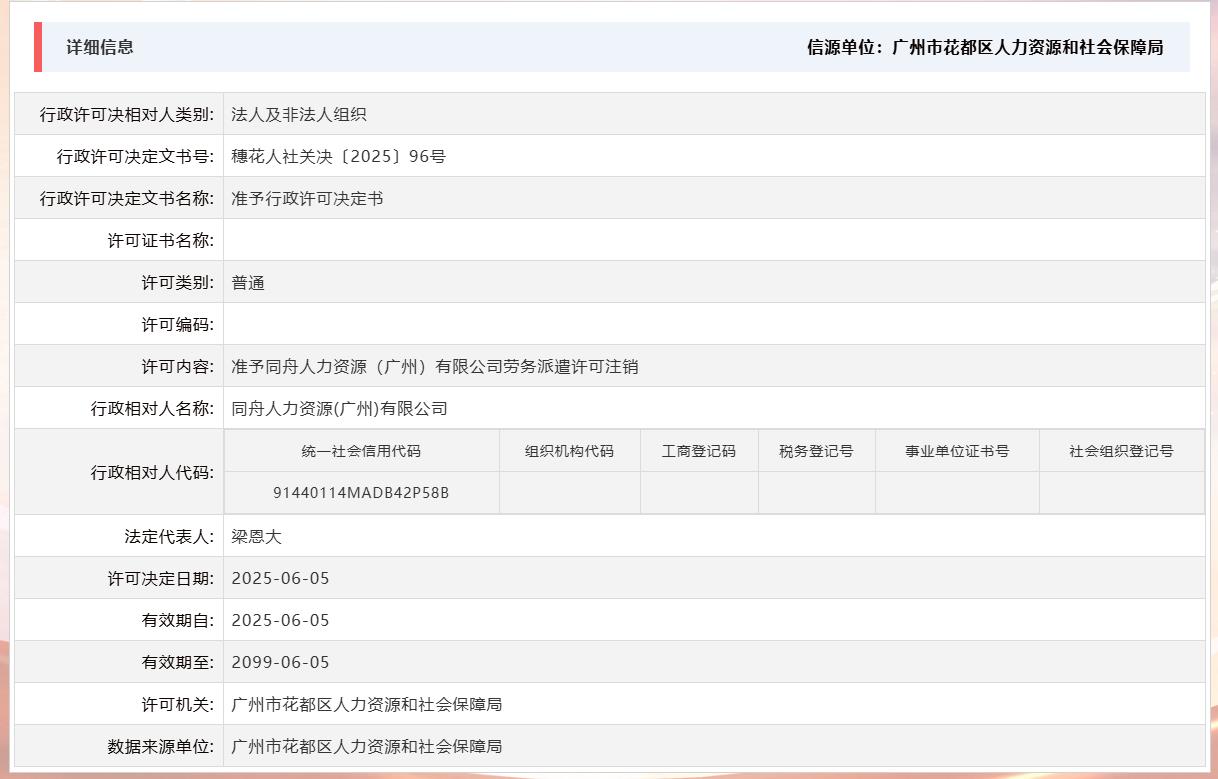Screen dimensions: 1218x779
Task: Click the 组织机构代码 column header
Action: (x=570, y=450)
